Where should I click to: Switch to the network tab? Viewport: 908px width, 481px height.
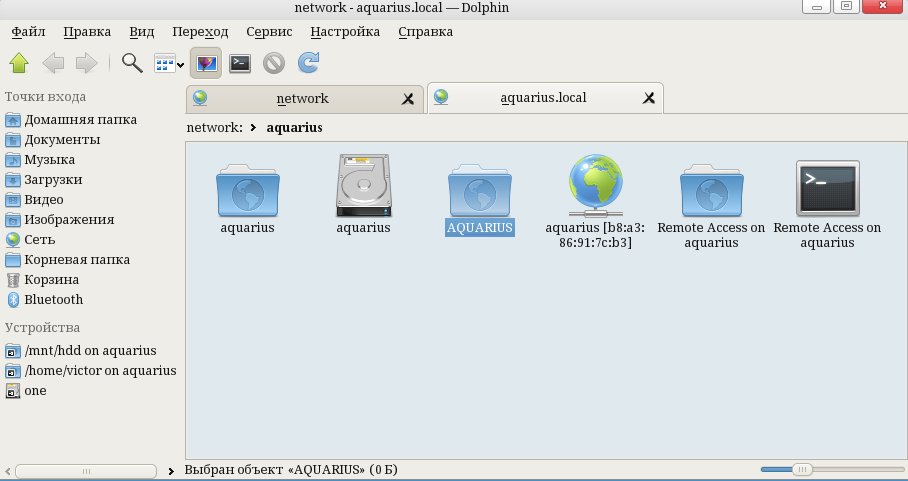click(x=305, y=99)
